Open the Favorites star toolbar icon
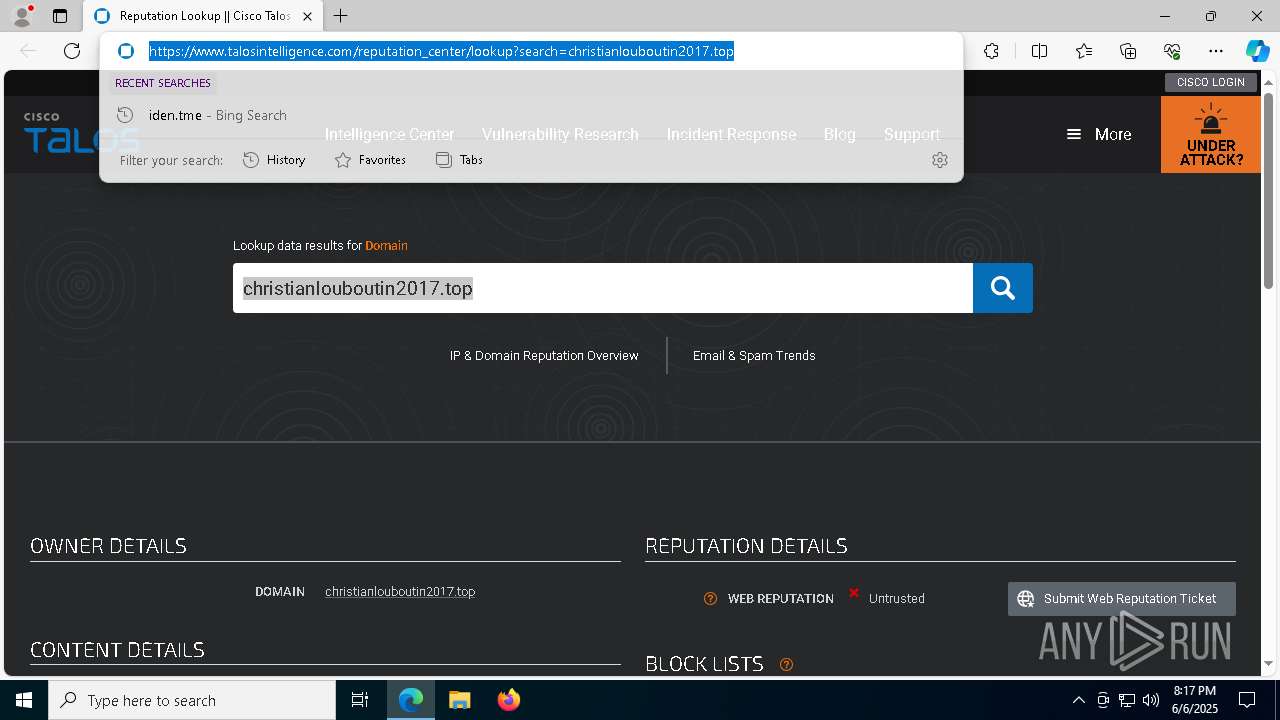The image size is (1280, 720). [1084, 51]
